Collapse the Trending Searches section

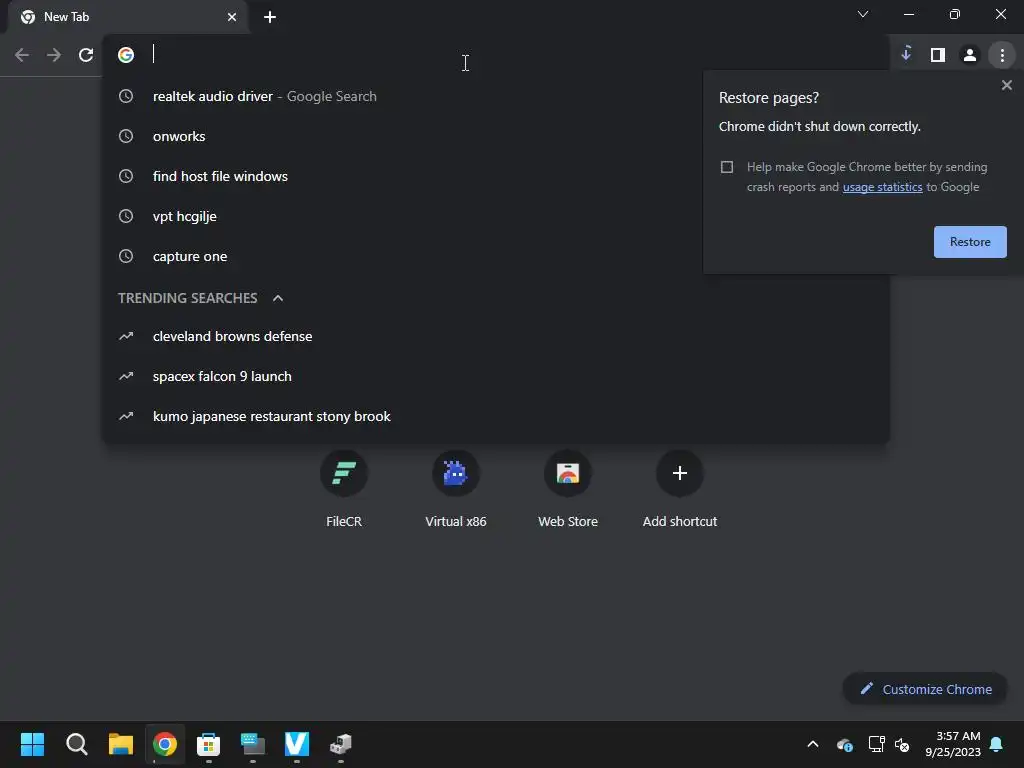point(278,298)
